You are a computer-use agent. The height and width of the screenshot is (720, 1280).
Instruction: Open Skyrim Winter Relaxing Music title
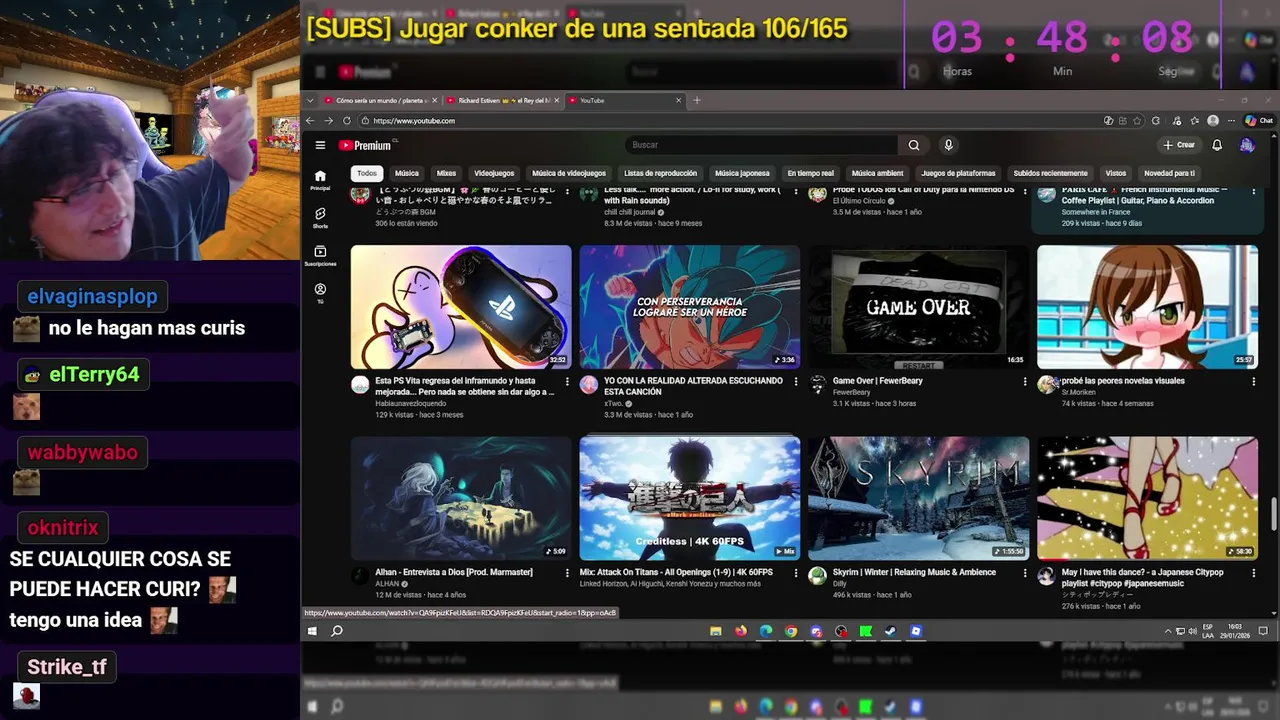click(914, 573)
